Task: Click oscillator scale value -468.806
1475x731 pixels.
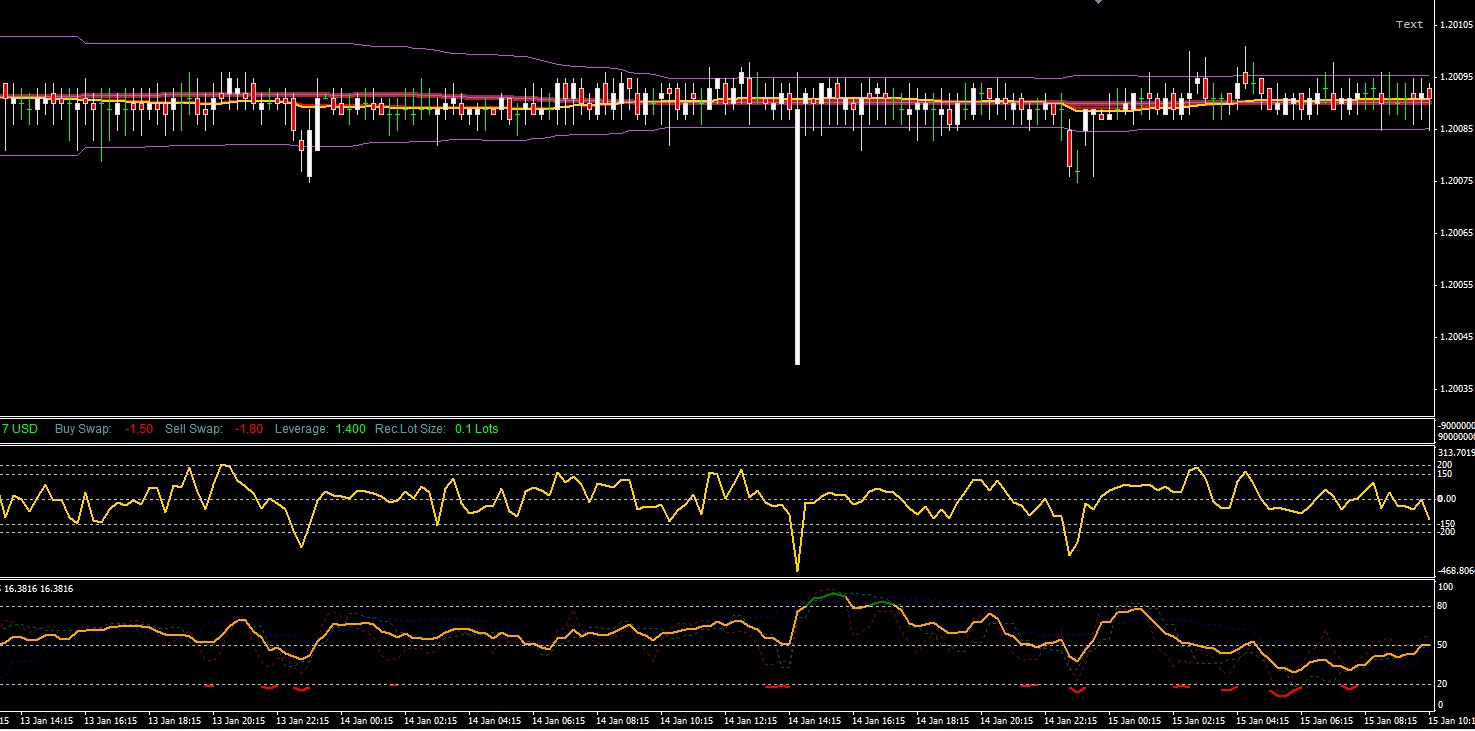Action: click(x=1456, y=570)
